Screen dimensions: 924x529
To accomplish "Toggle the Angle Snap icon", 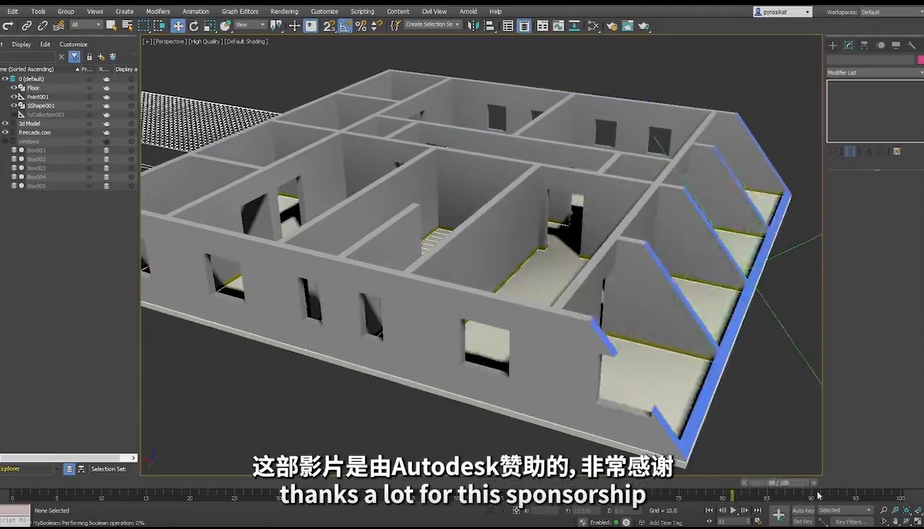I will [345, 25].
